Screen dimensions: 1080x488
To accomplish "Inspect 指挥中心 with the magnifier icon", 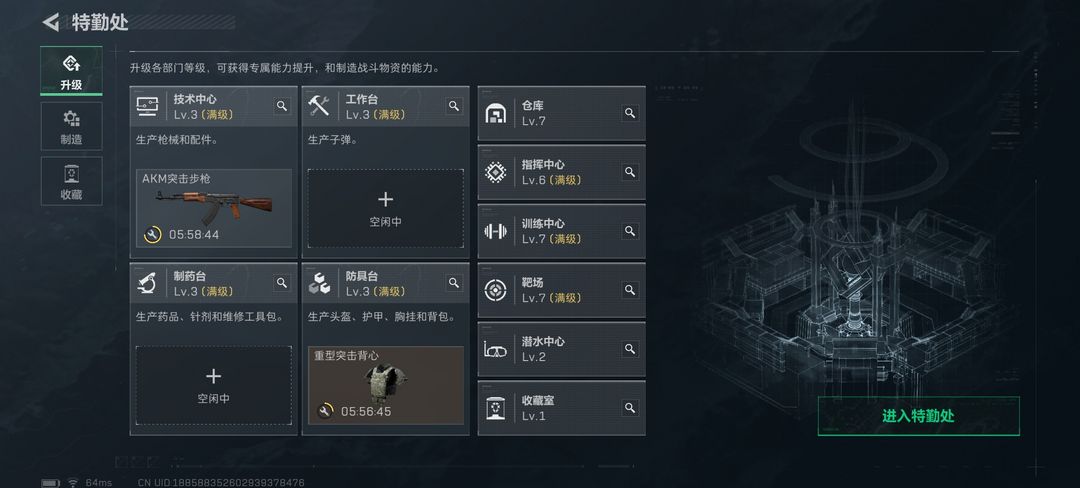I will point(630,172).
